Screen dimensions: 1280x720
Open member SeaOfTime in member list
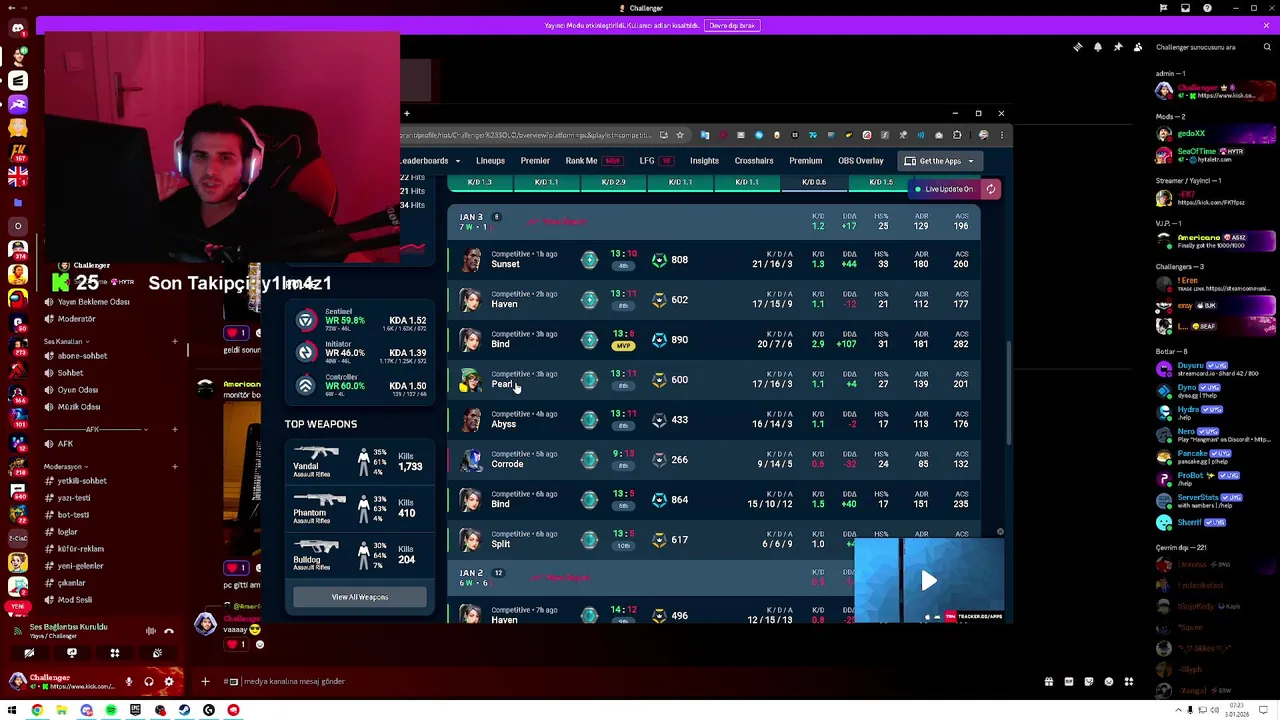point(1215,155)
